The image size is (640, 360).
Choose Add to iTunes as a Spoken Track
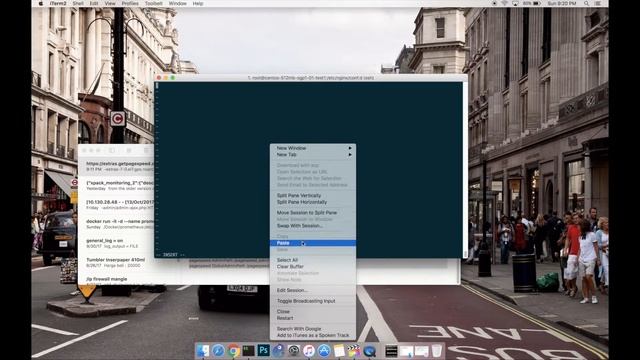313,335
